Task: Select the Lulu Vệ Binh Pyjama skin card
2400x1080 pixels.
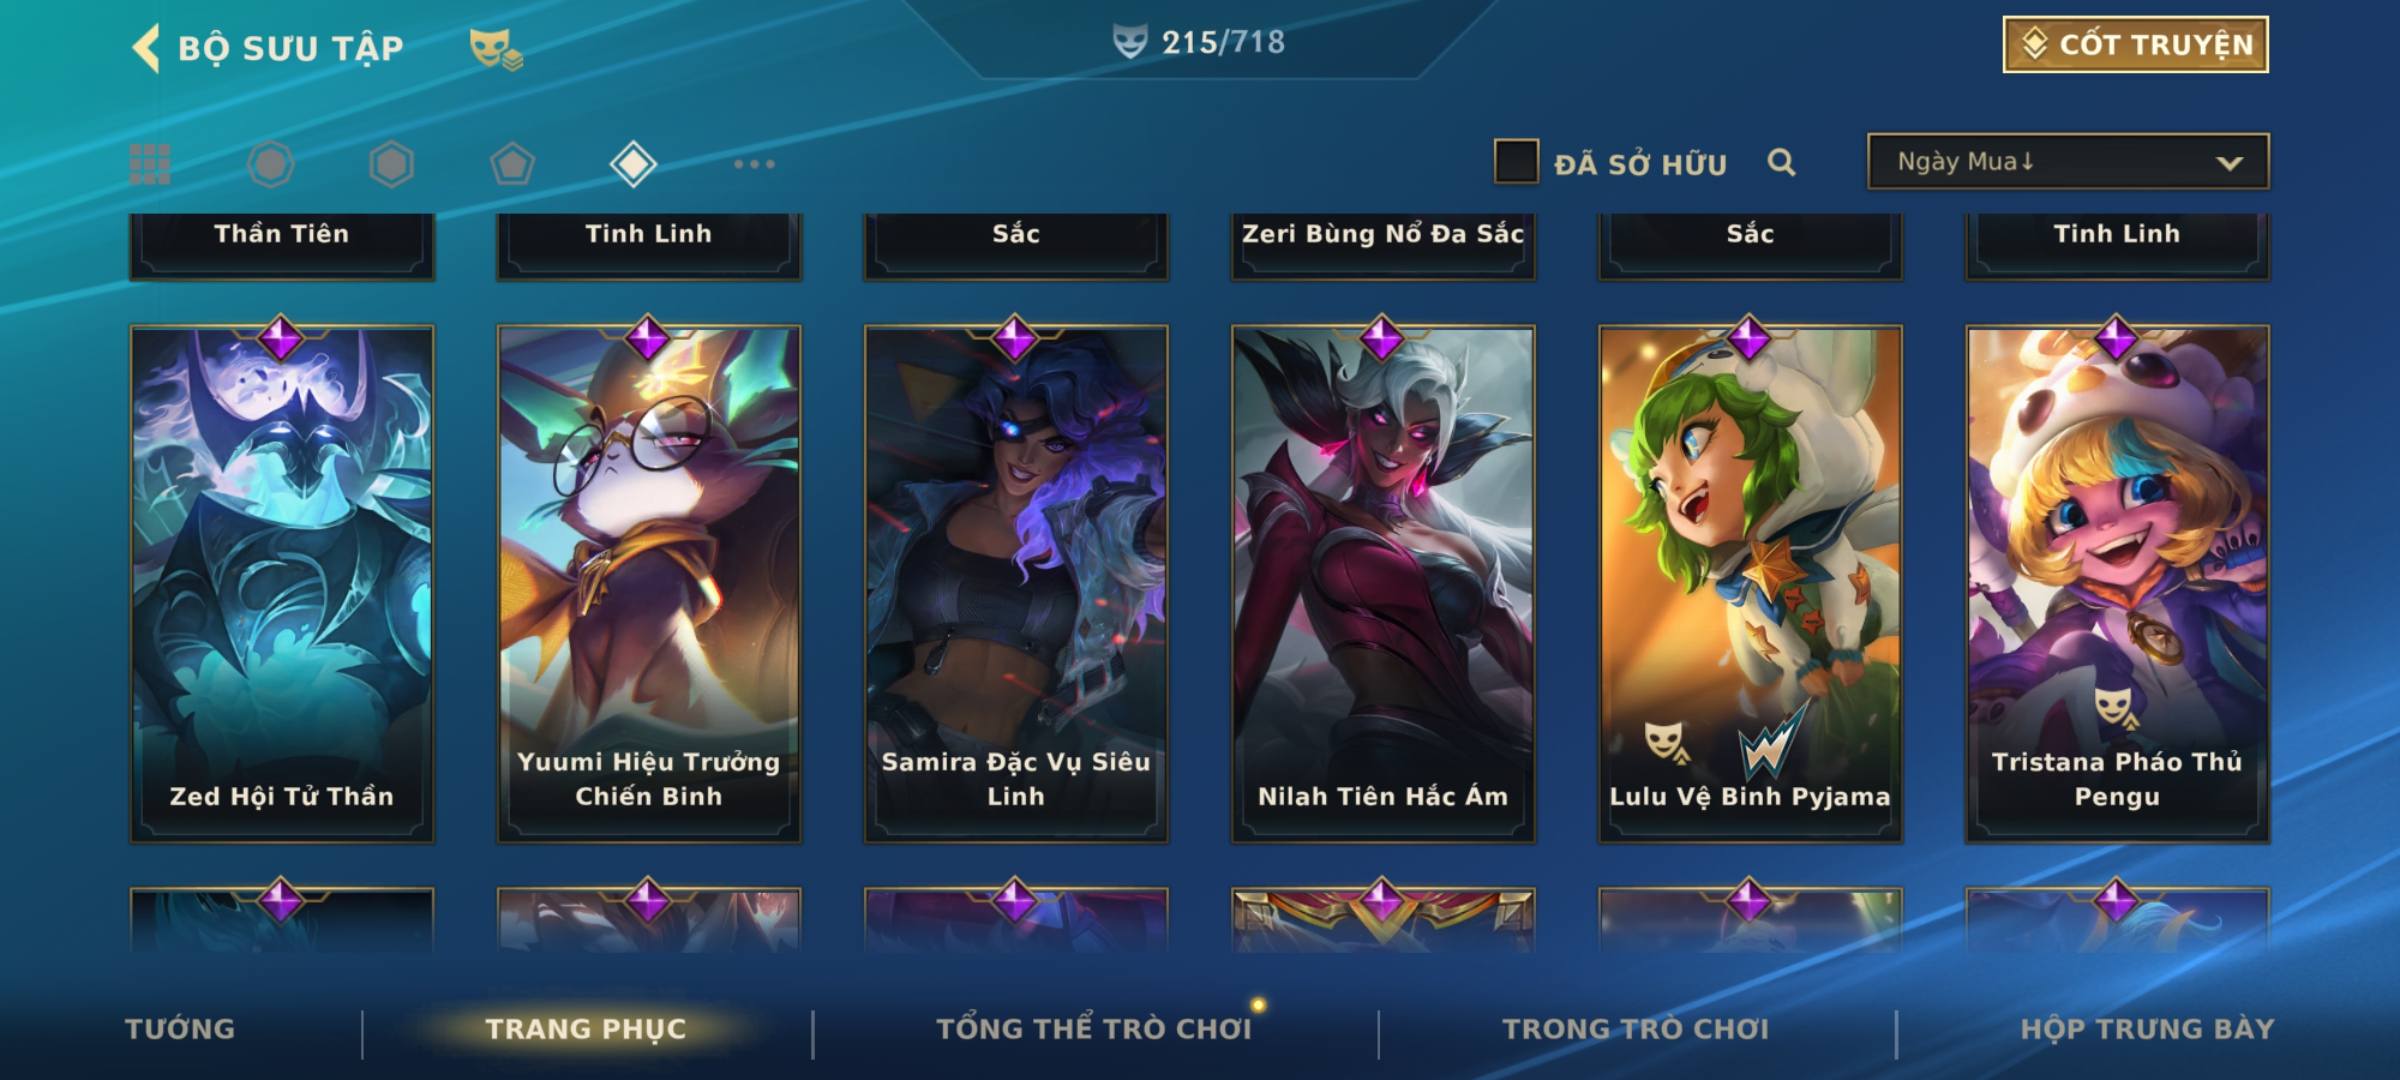Action: pos(1750,584)
